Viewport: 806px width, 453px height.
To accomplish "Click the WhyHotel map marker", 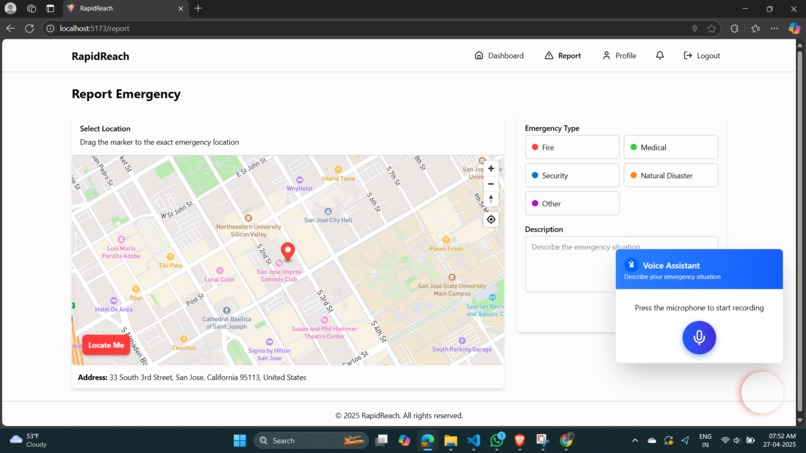I will click(299, 180).
